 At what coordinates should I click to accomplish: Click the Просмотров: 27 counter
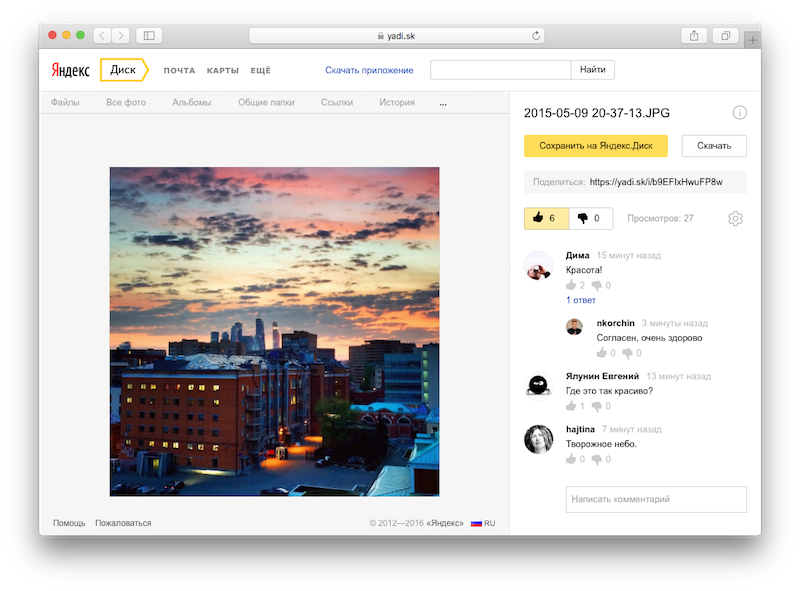tap(660, 218)
